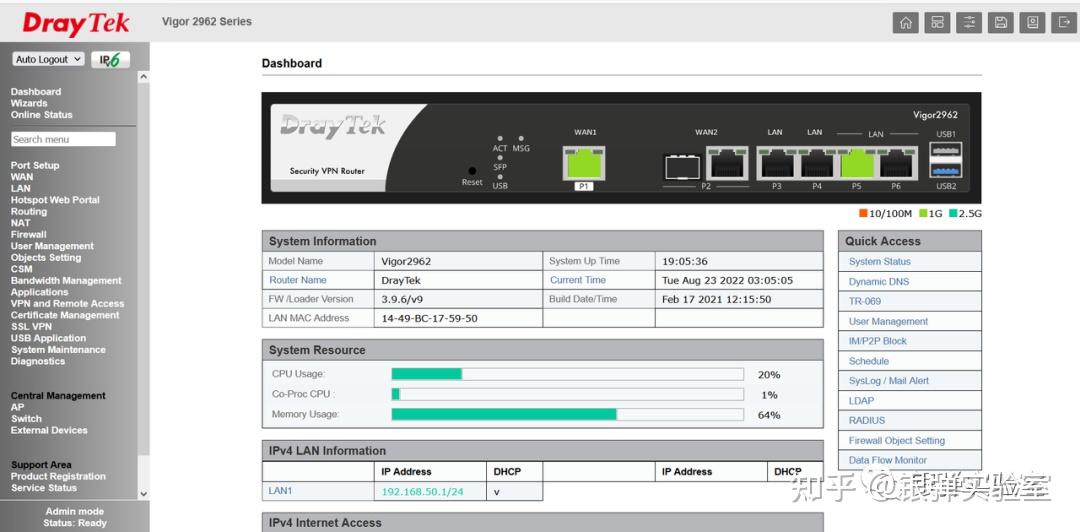The height and width of the screenshot is (532, 1080).
Task: Open System Maintenance in the sidebar
Action: 59,350
